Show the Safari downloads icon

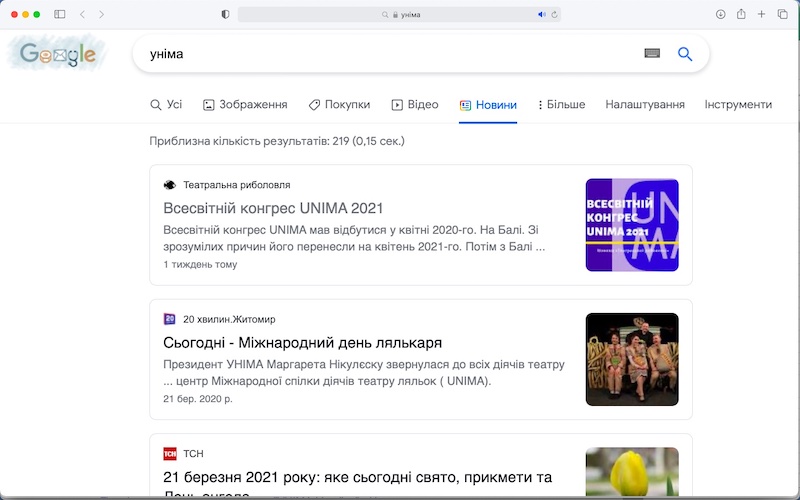(720, 14)
